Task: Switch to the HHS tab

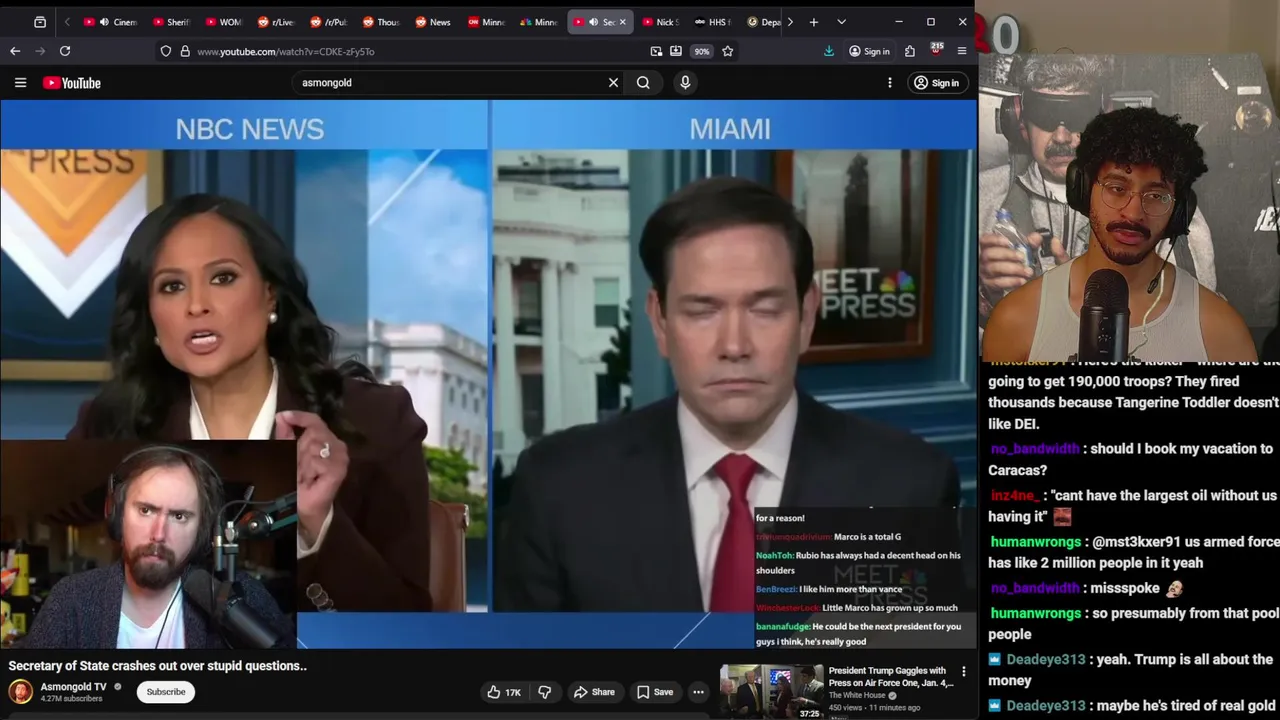Action: pyautogui.click(x=711, y=22)
